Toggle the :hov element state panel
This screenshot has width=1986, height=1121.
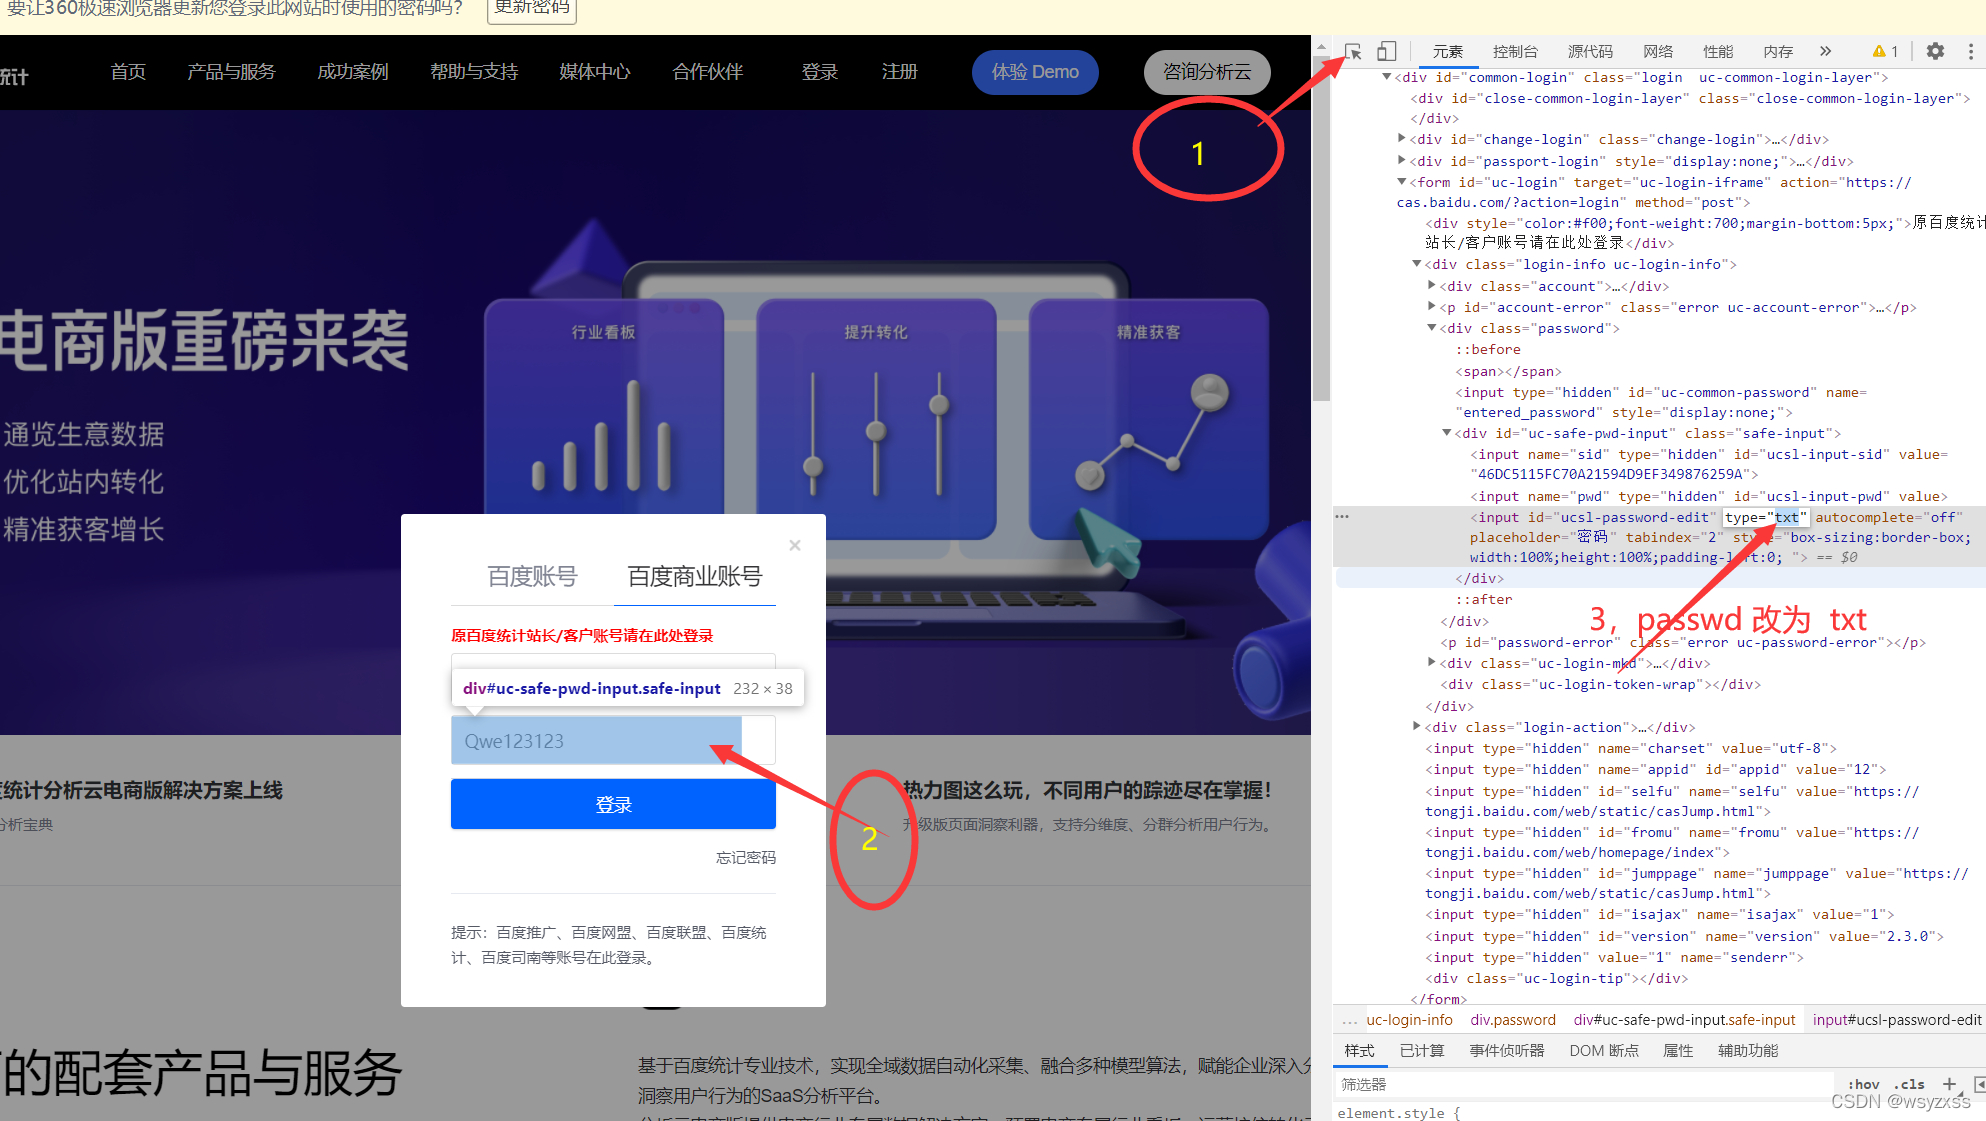pyautogui.click(x=1864, y=1084)
